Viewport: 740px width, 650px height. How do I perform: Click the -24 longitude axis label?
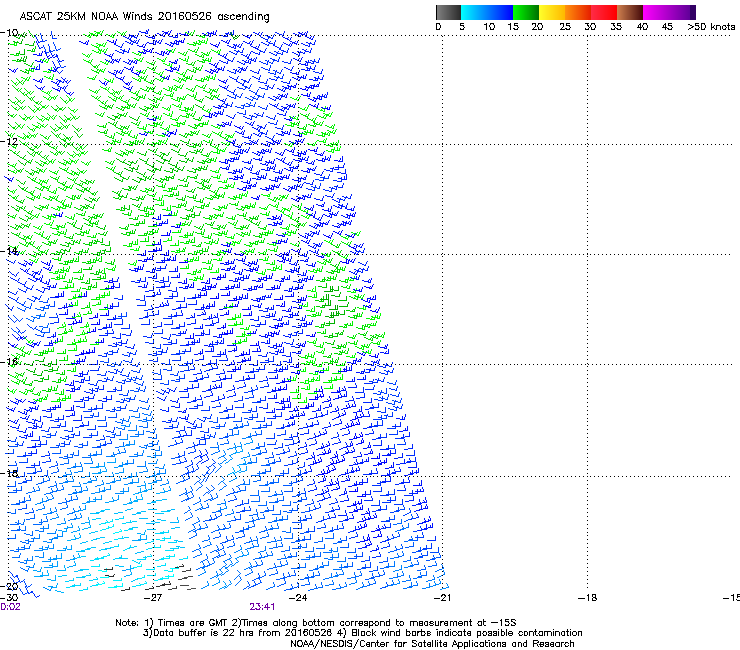click(298, 598)
